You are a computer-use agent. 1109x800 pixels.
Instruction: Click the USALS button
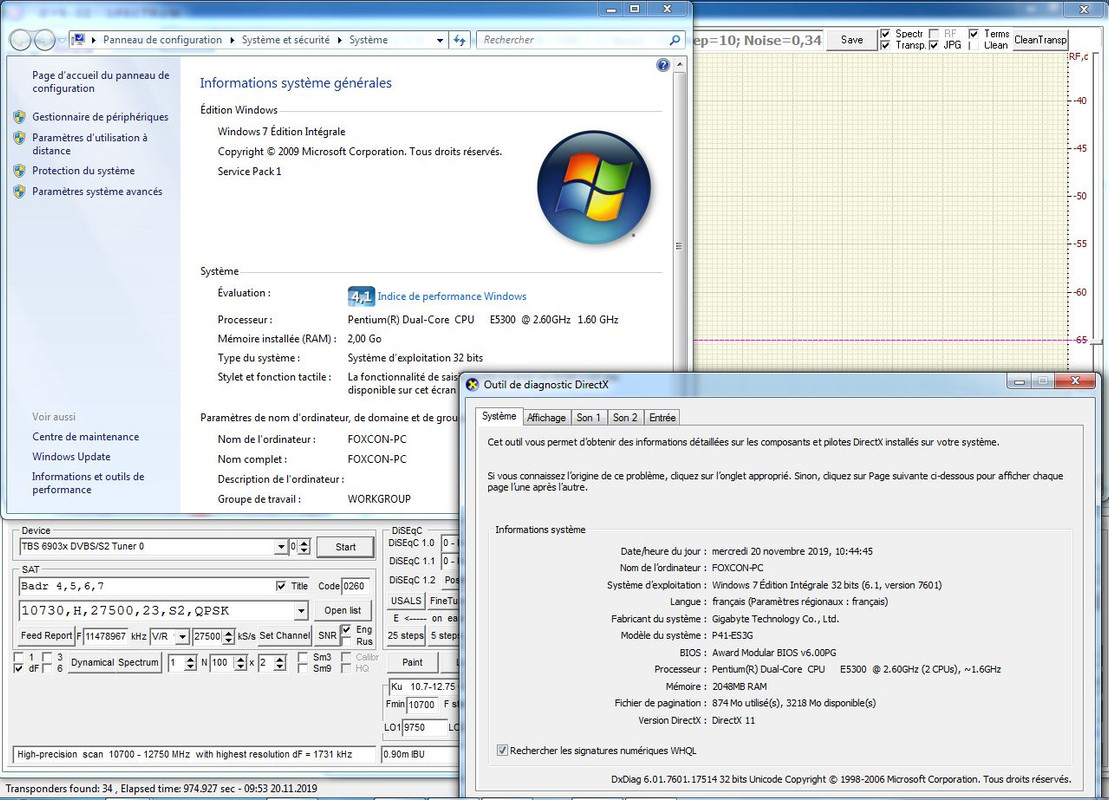point(406,601)
